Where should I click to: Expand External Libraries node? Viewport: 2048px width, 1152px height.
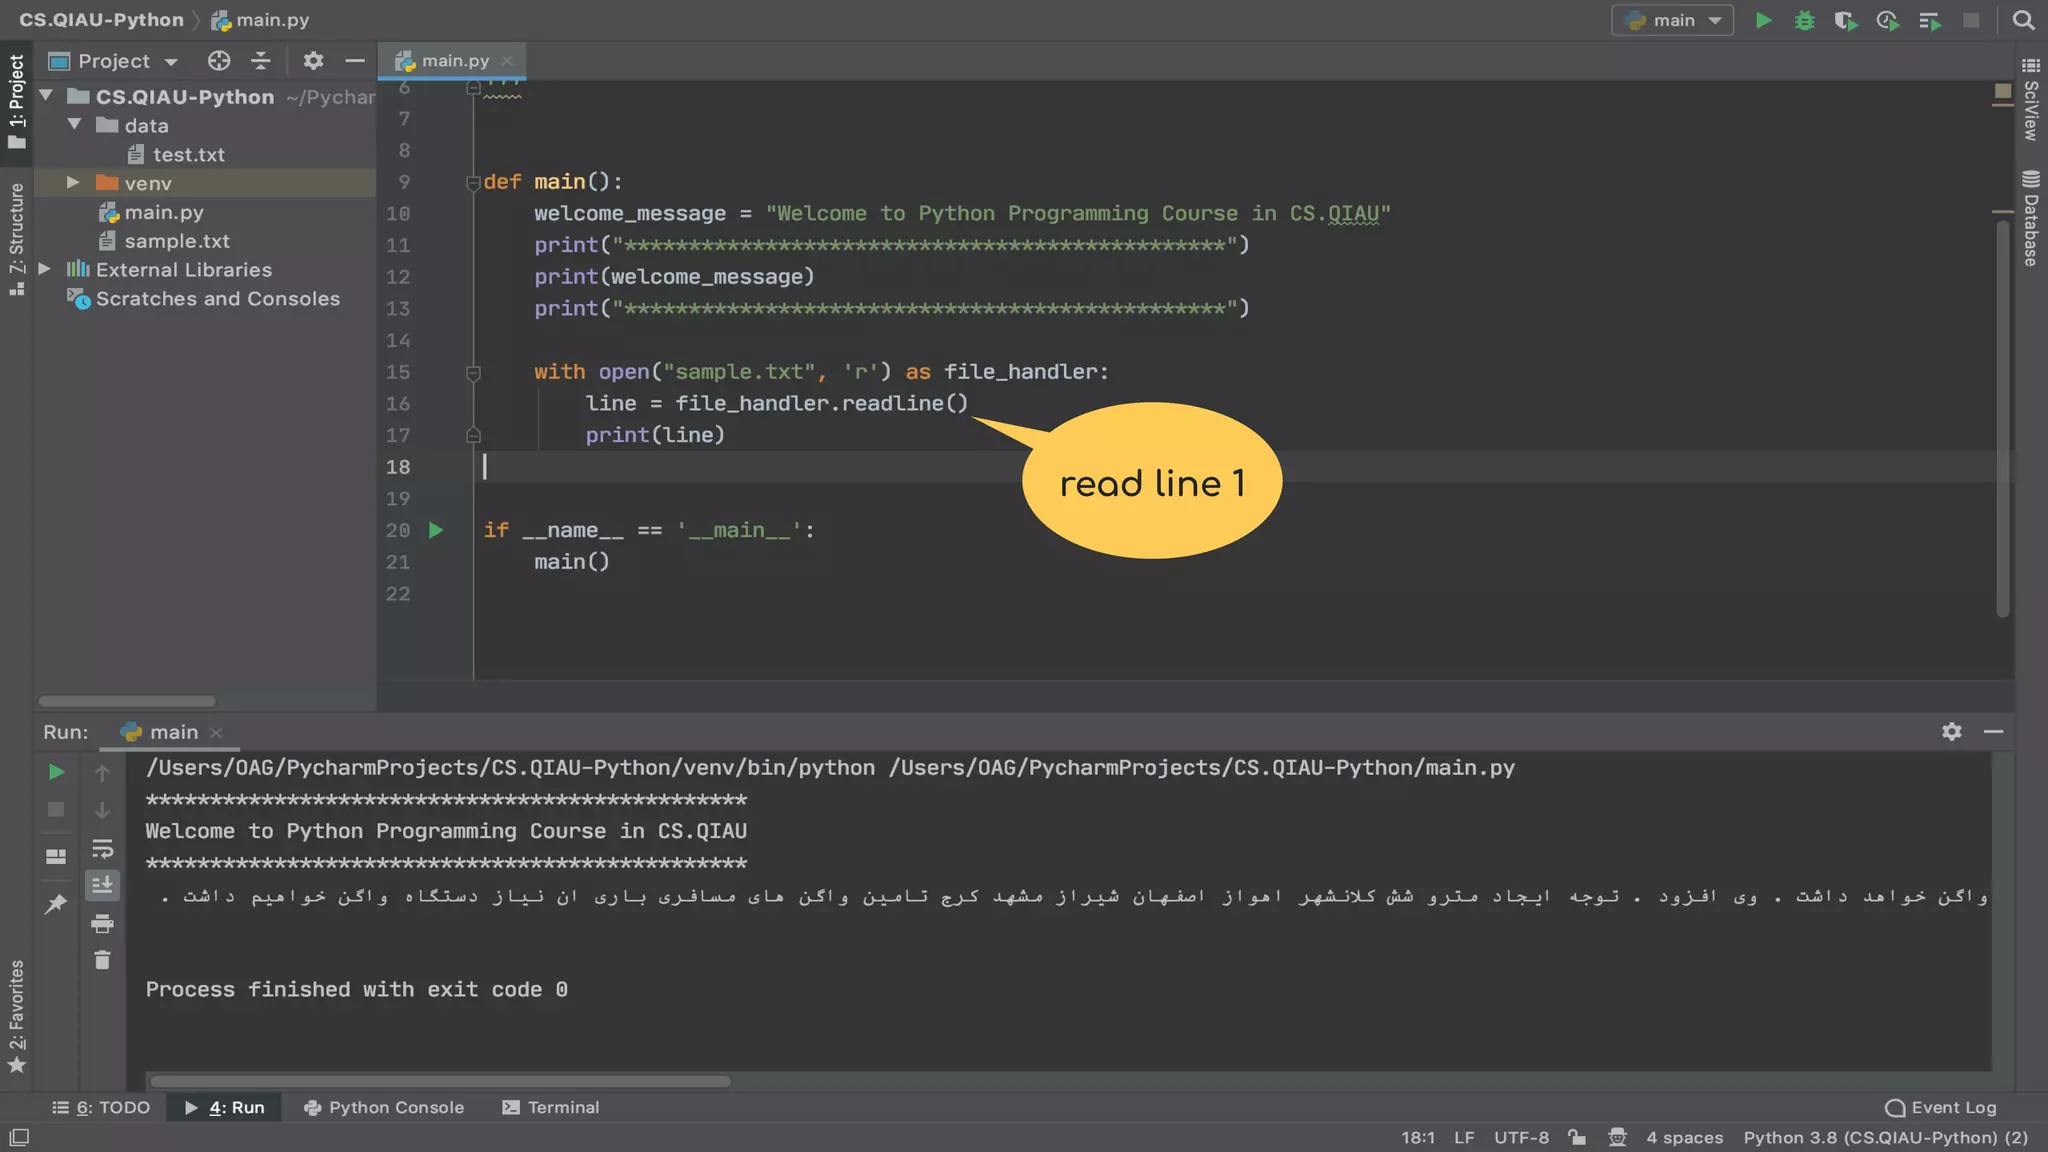(45, 269)
